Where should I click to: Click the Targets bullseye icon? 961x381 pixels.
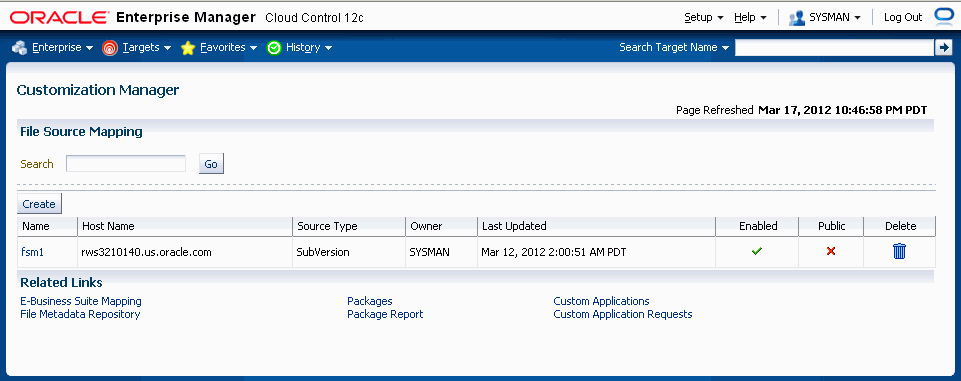(x=110, y=48)
